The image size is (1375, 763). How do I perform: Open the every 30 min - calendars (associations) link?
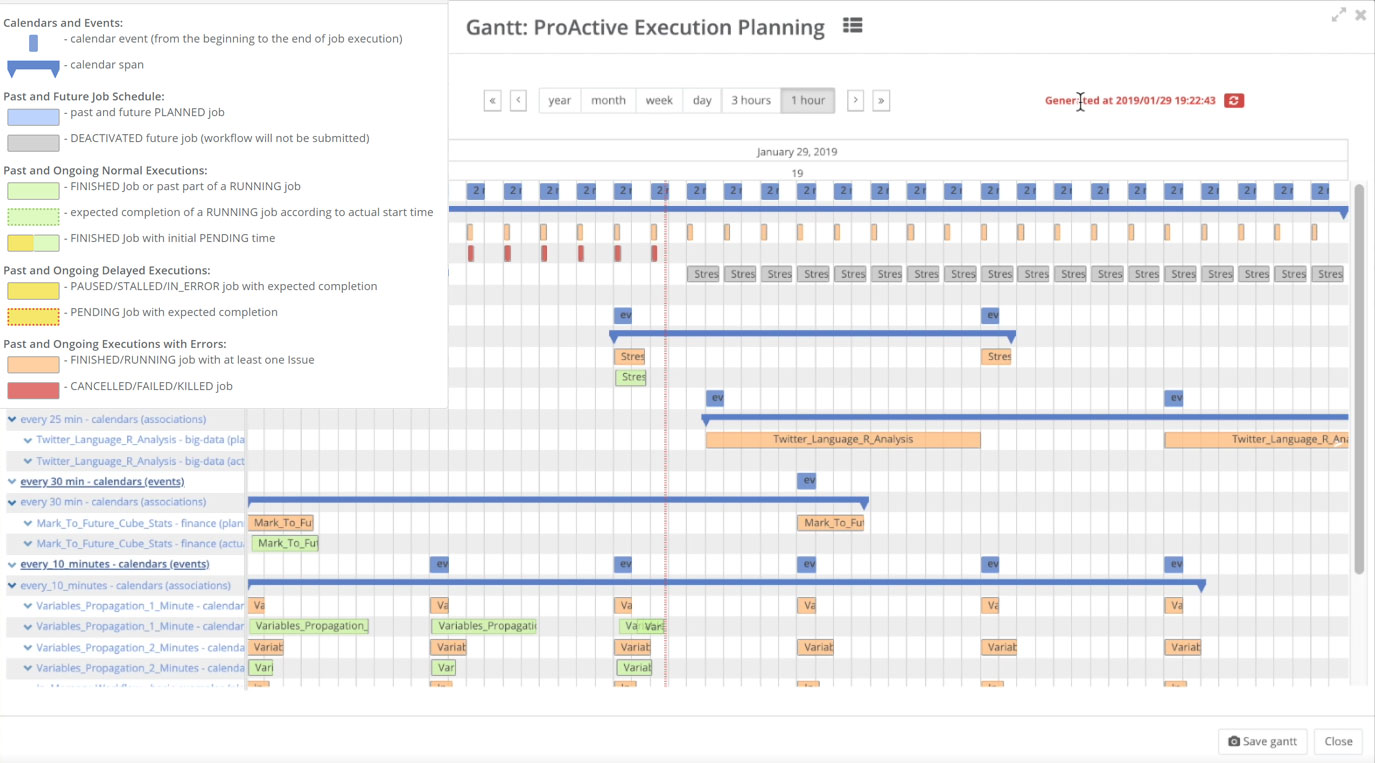pos(113,502)
